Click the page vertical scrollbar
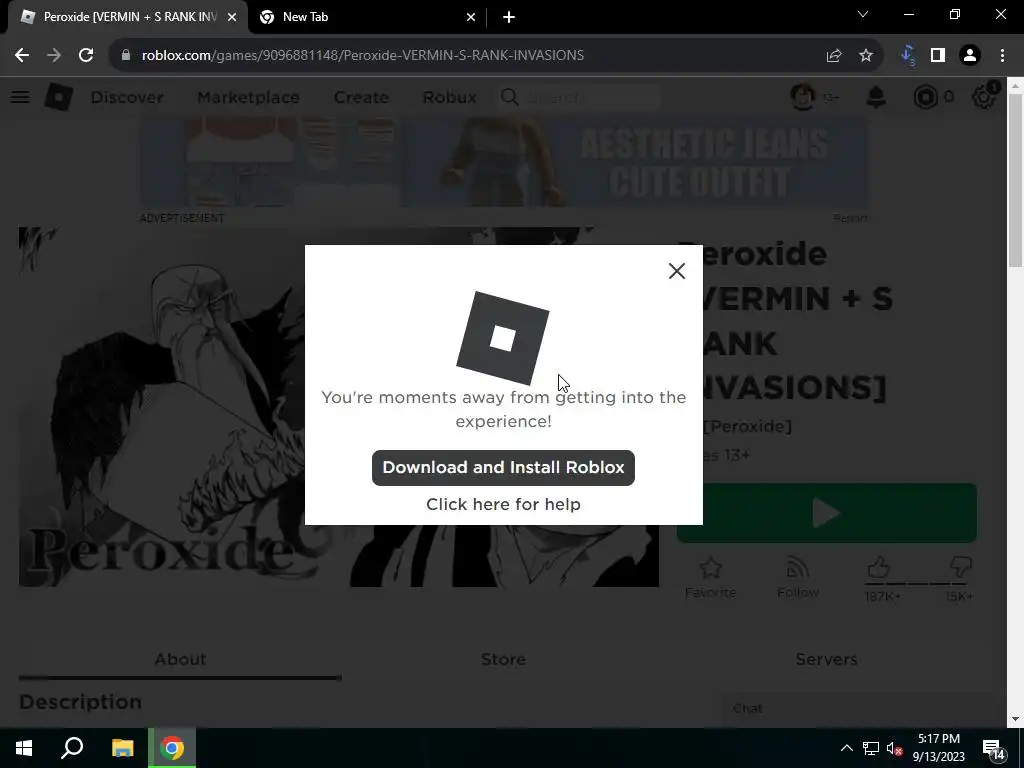The height and width of the screenshot is (768, 1024). click(x=1015, y=180)
